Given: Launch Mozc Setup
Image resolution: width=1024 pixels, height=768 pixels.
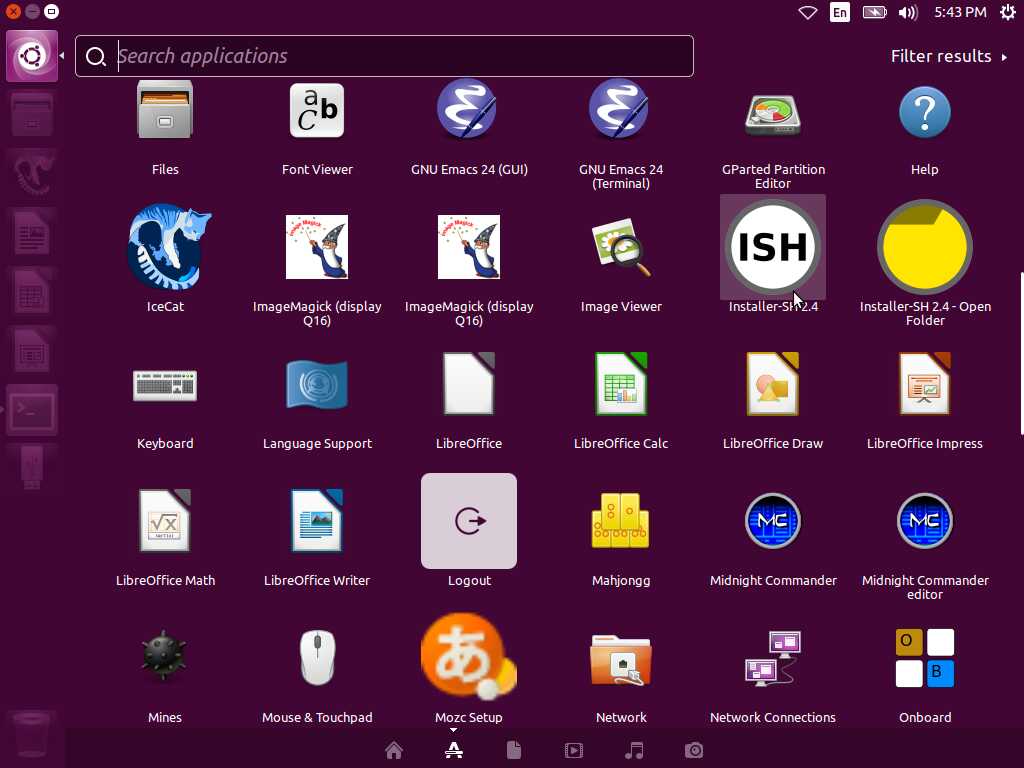Looking at the screenshot, I should [469, 656].
